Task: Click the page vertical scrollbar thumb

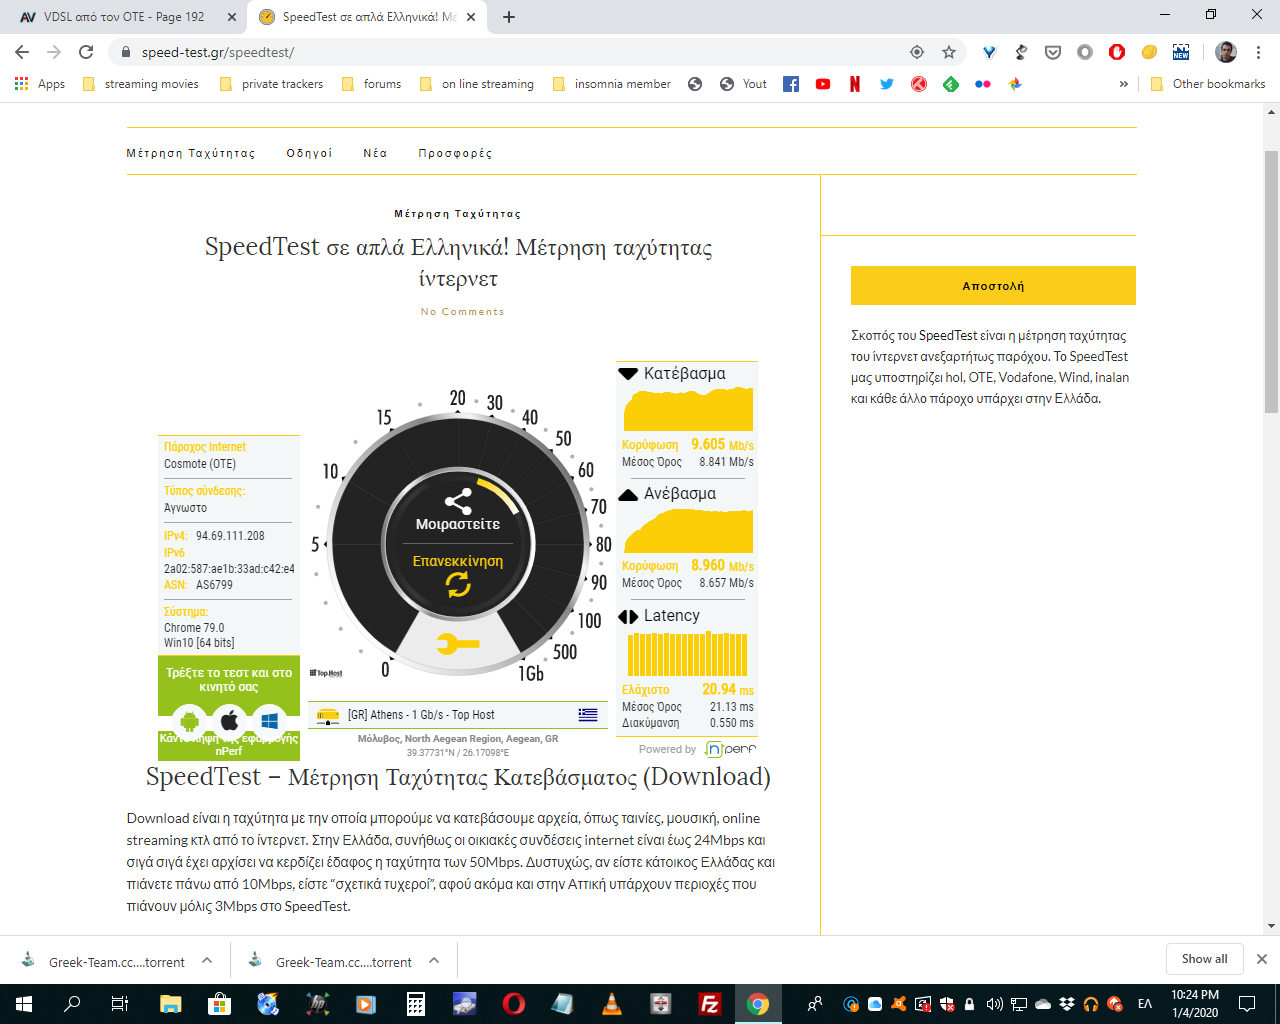Action: click(x=1271, y=280)
